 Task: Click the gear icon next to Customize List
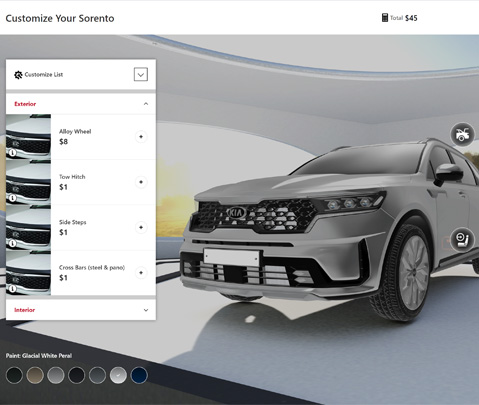(18, 75)
